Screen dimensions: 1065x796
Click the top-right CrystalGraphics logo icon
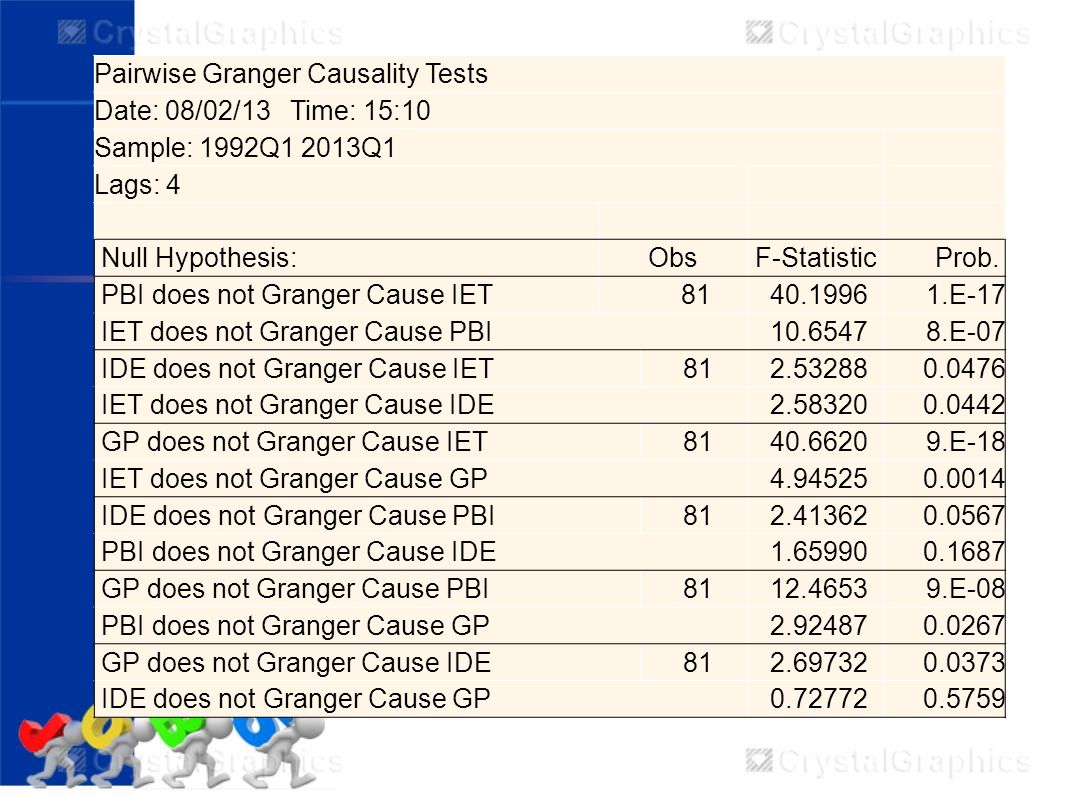[759, 32]
